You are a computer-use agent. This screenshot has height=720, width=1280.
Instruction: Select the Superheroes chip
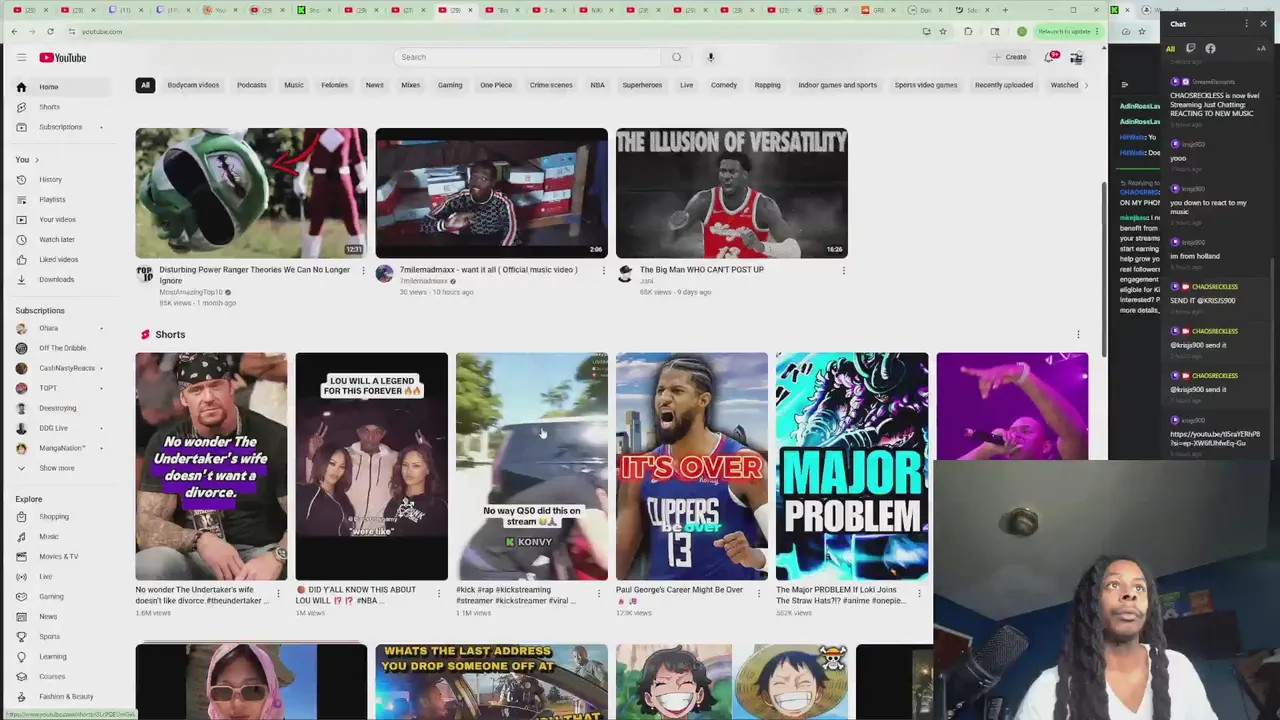click(x=642, y=85)
